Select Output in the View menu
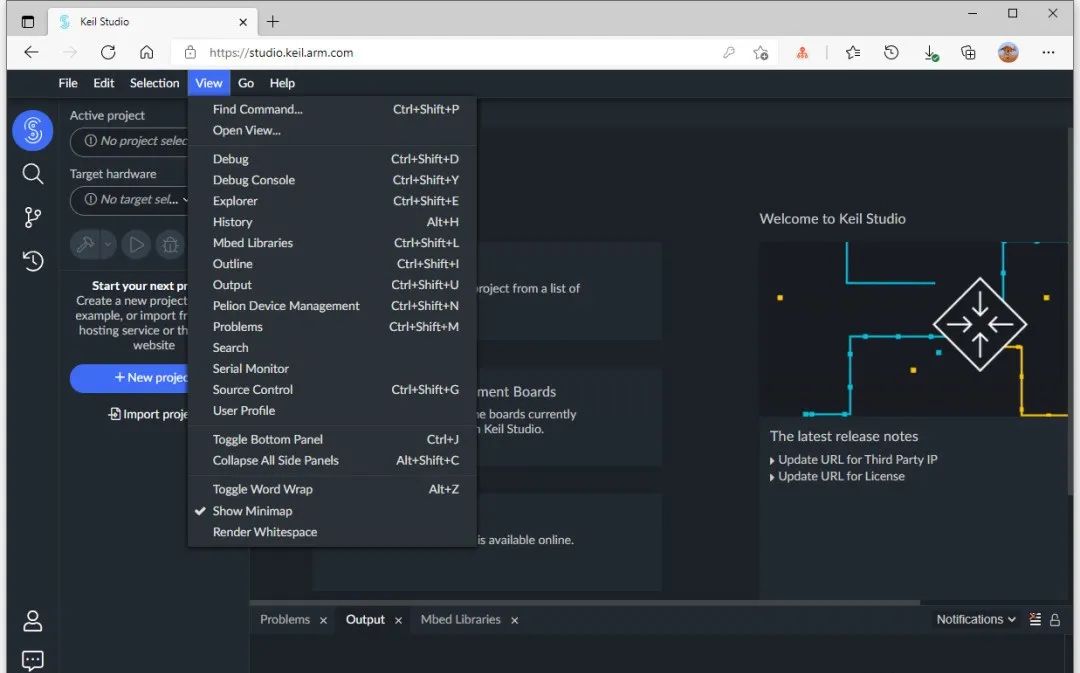 pos(332,285)
